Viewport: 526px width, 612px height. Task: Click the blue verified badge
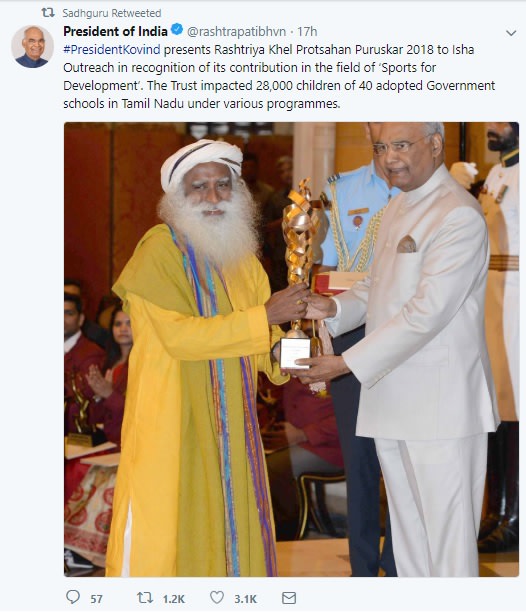177,30
